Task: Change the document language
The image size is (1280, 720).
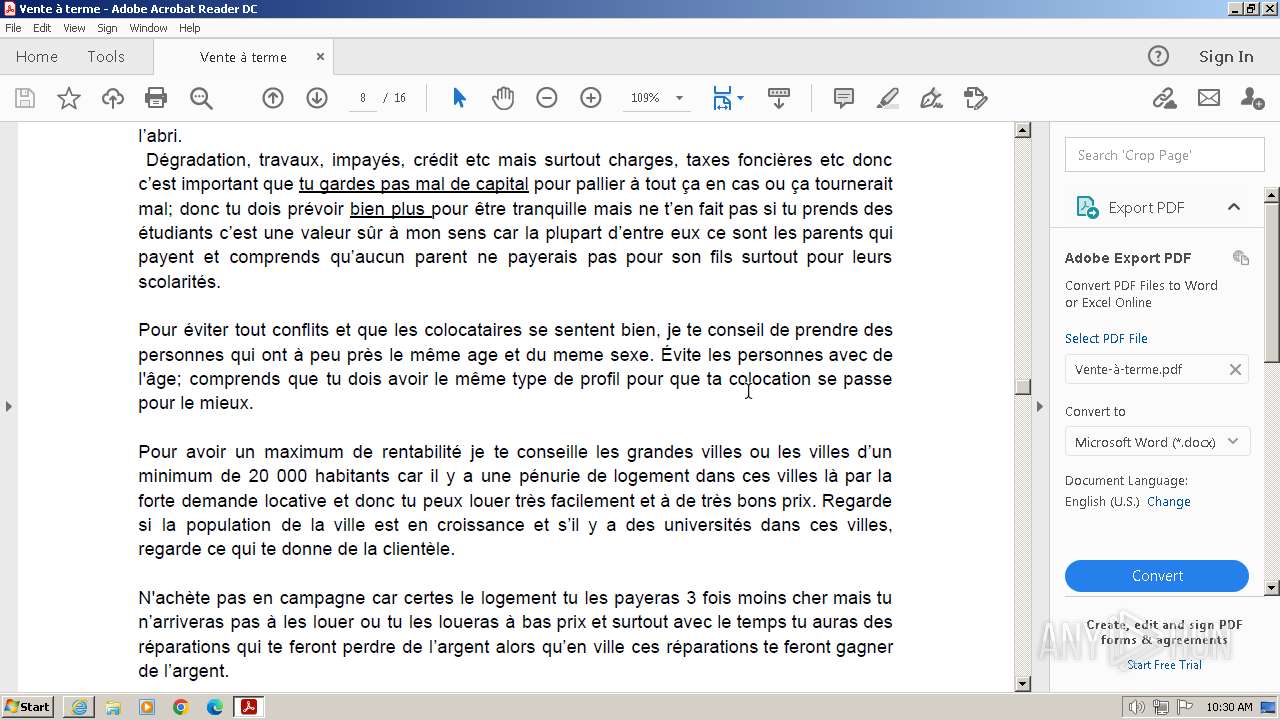Action: [x=1169, y=502]
